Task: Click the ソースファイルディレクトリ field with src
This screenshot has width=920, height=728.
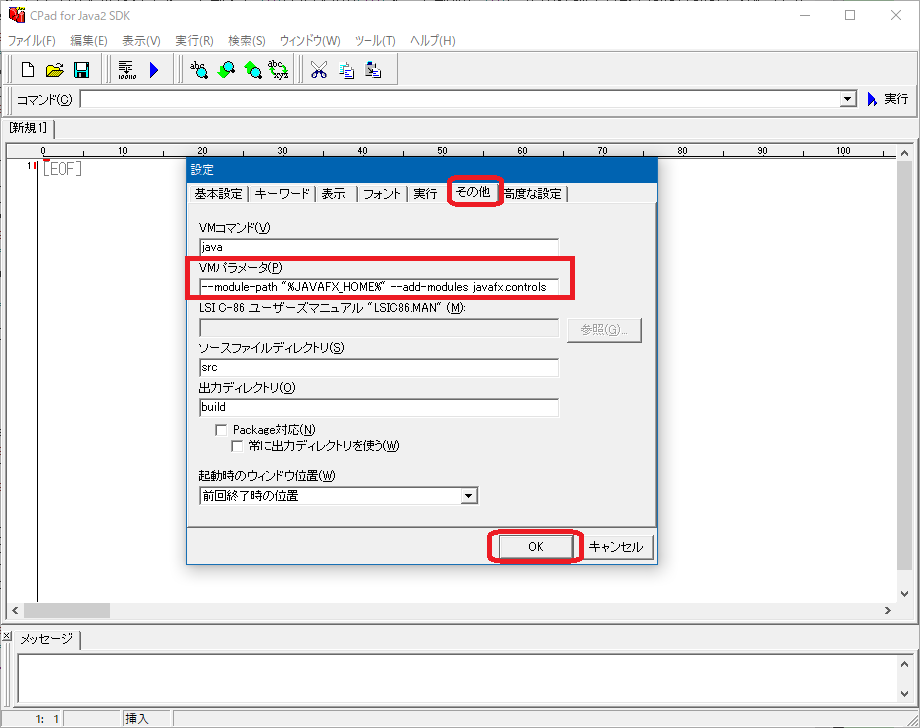Action: point(379,367)
